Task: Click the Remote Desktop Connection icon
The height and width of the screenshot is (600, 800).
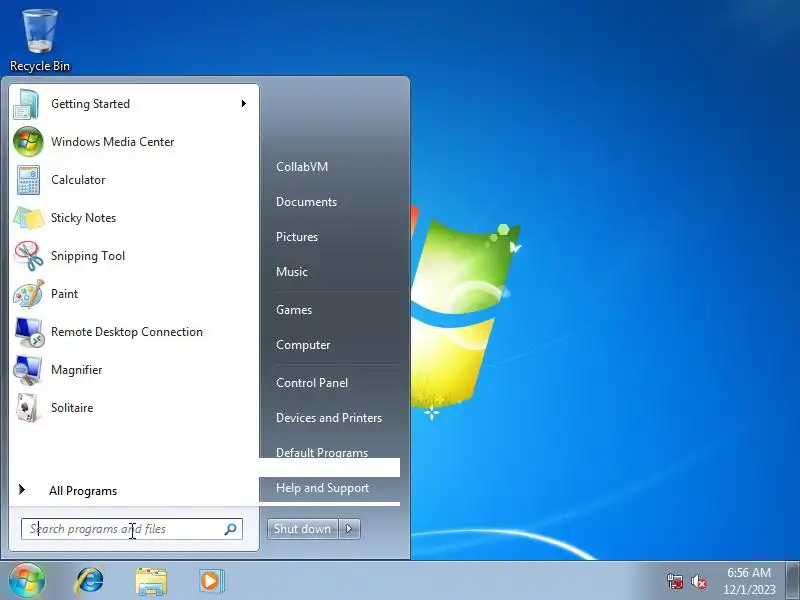Action: tap(29, 332)
